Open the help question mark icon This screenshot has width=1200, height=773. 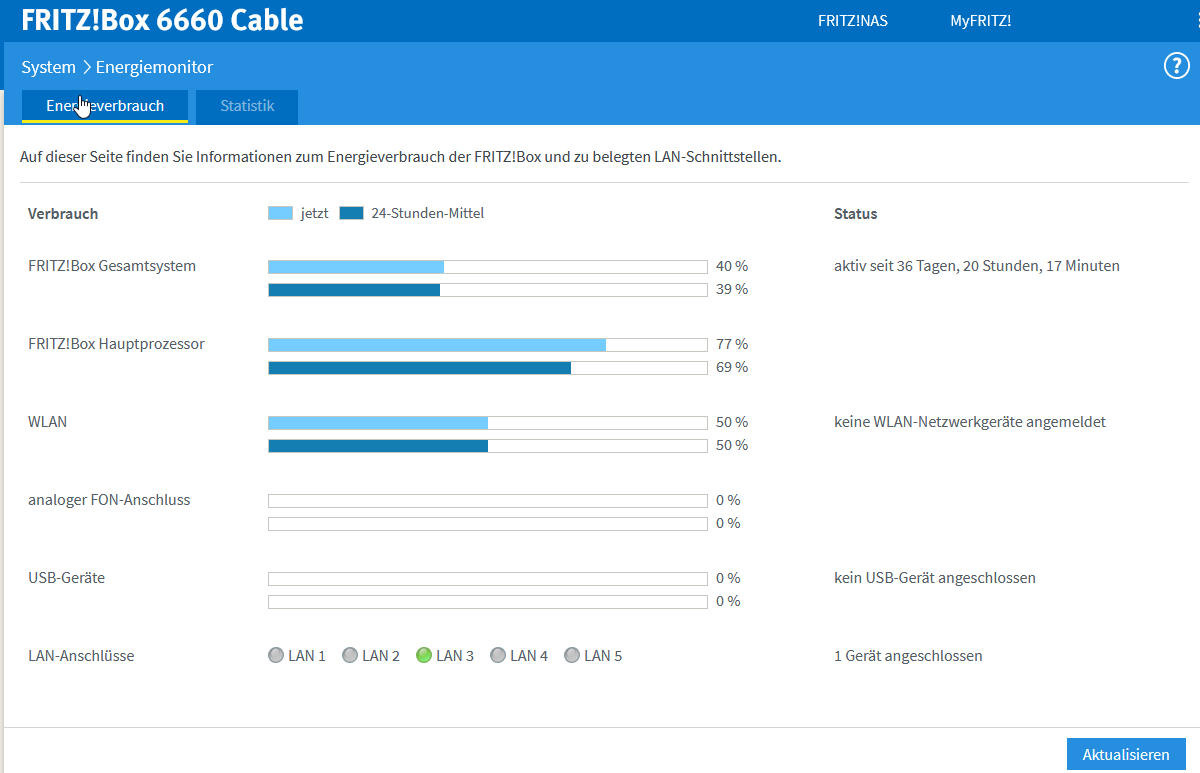1176,66
